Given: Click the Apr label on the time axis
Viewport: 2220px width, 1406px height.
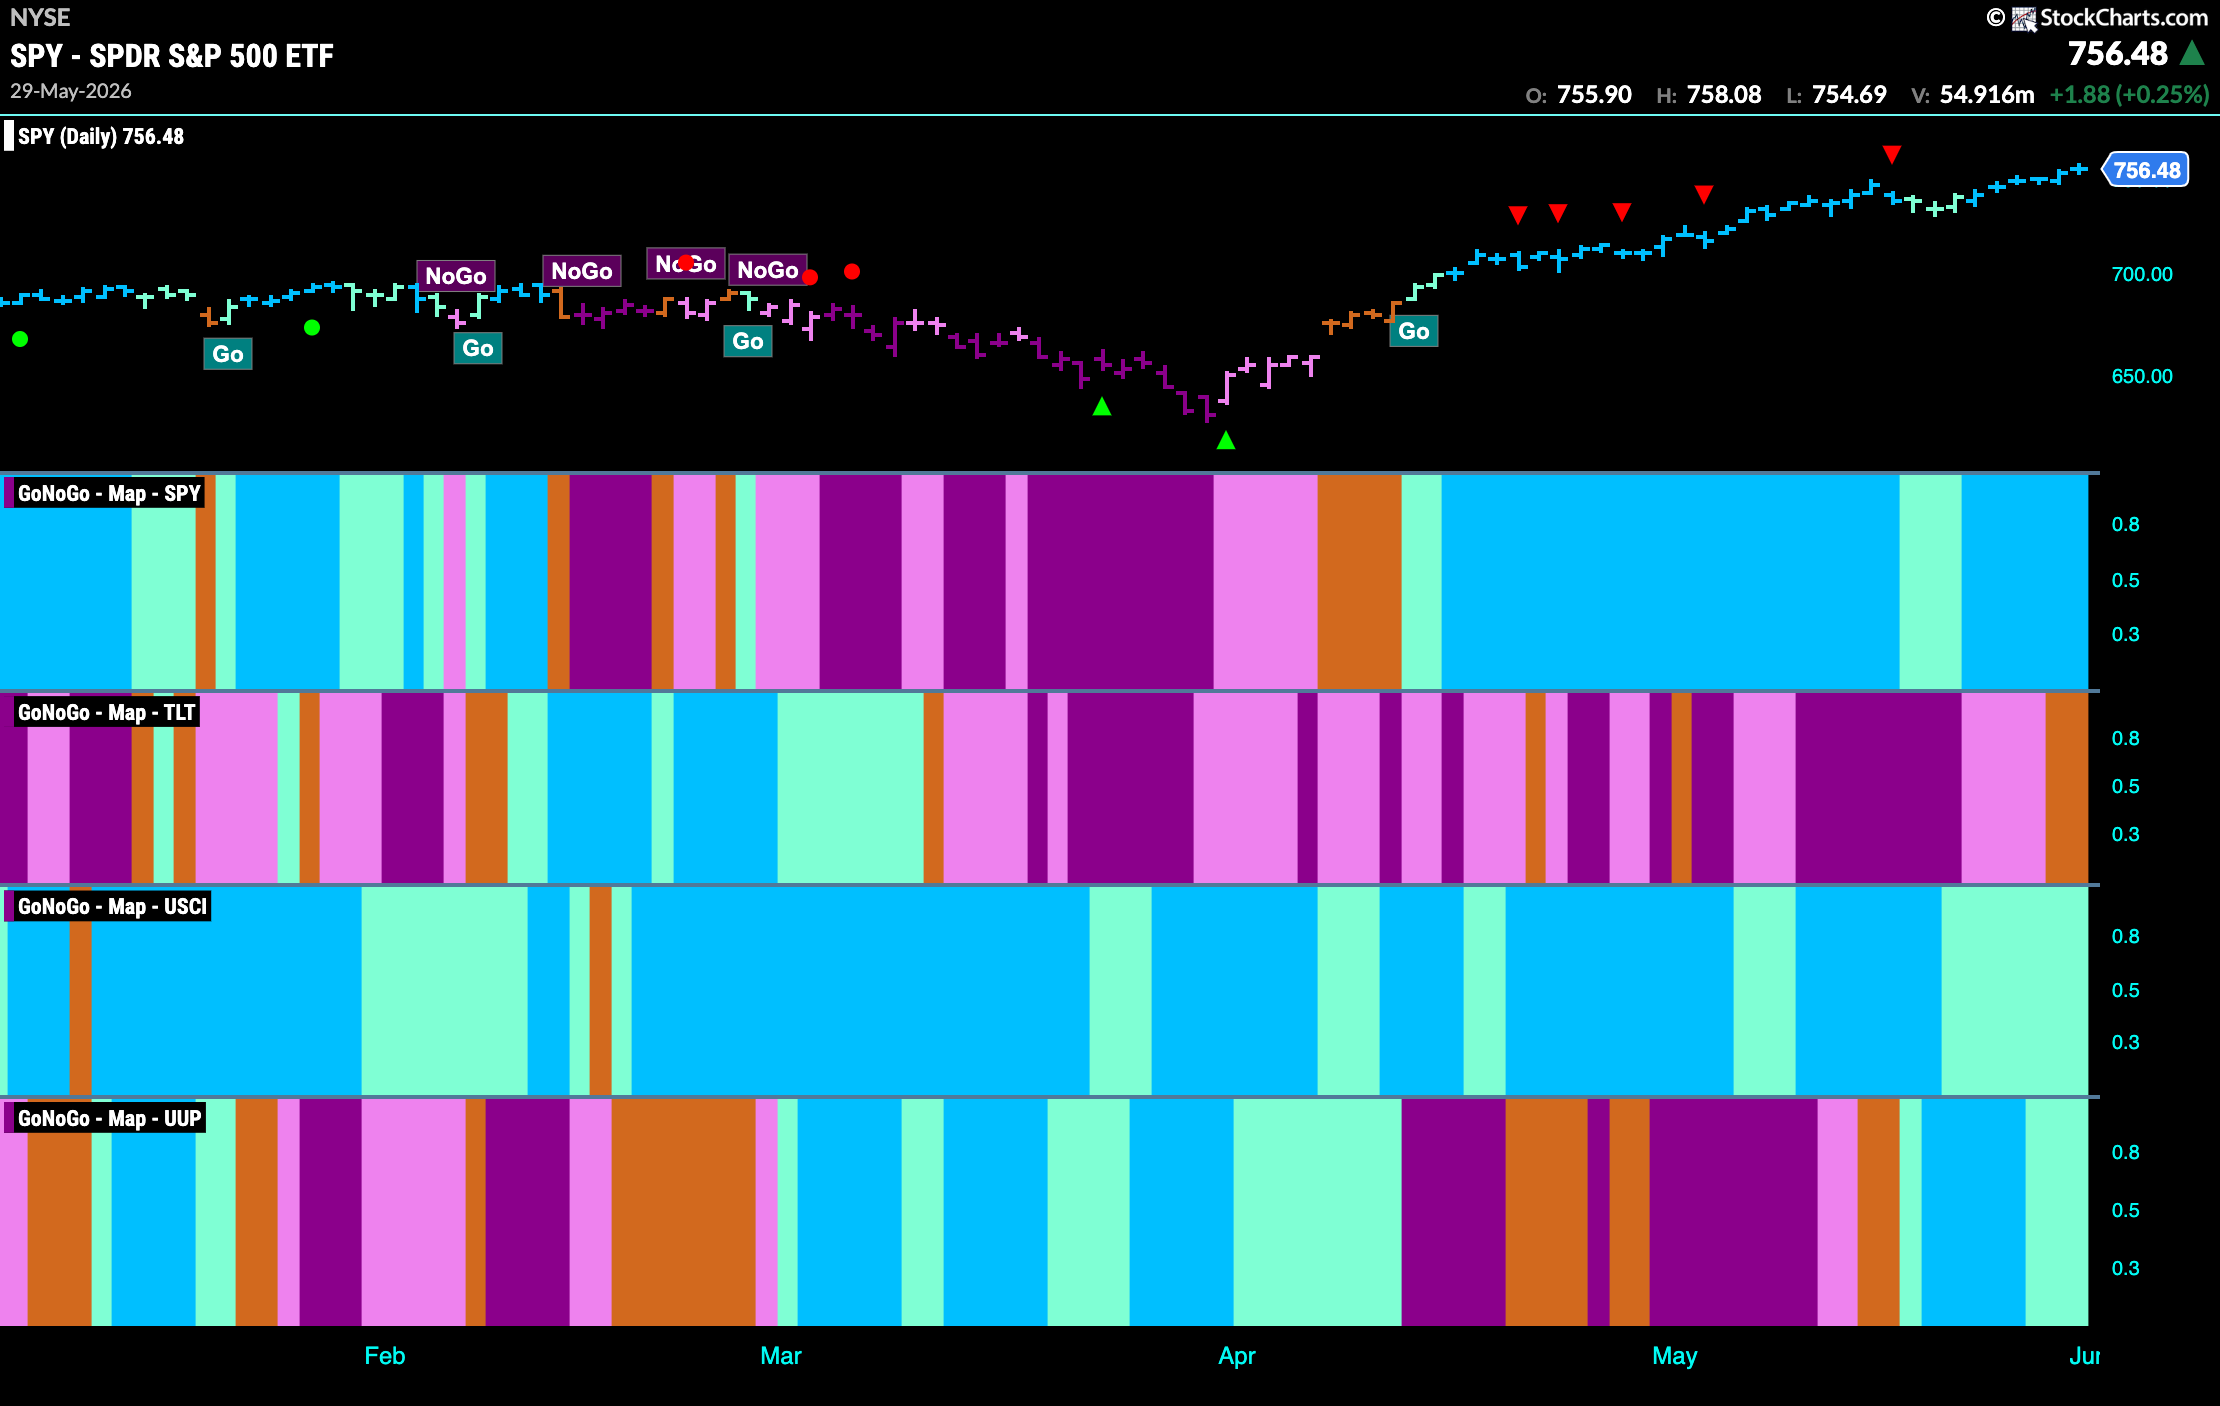Looking at the screenshot, I should (1237, 1356).
